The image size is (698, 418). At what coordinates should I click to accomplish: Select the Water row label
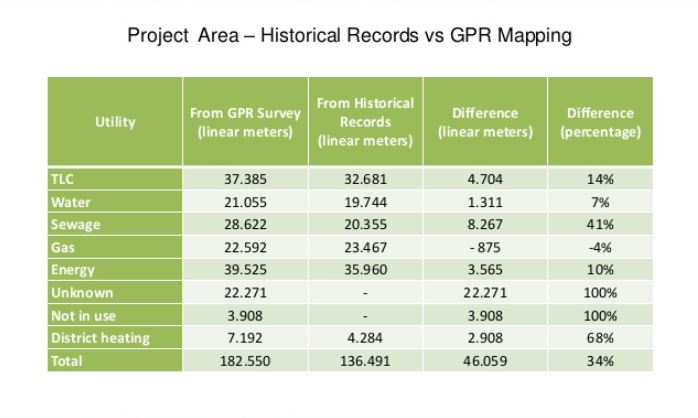pos(70,202)
